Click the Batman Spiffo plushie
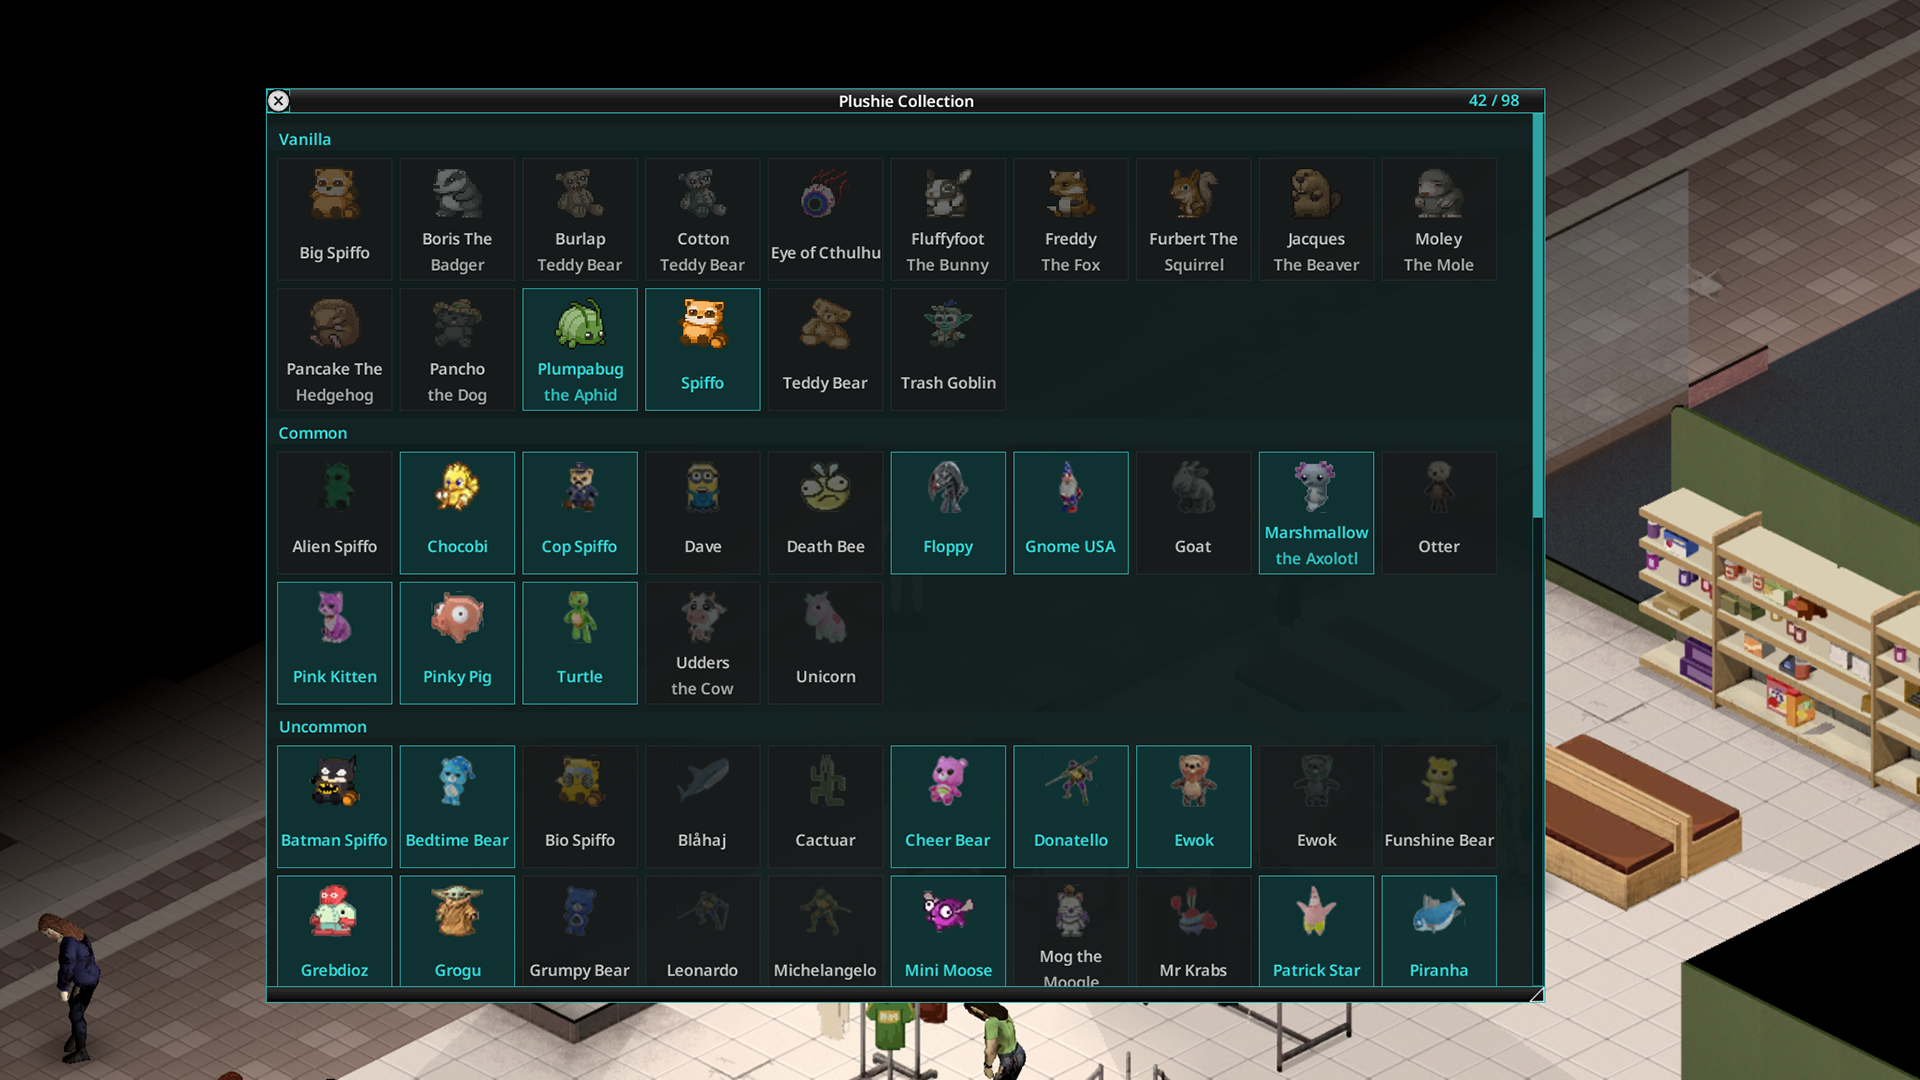1920x1080 pixels. (334, 807)
